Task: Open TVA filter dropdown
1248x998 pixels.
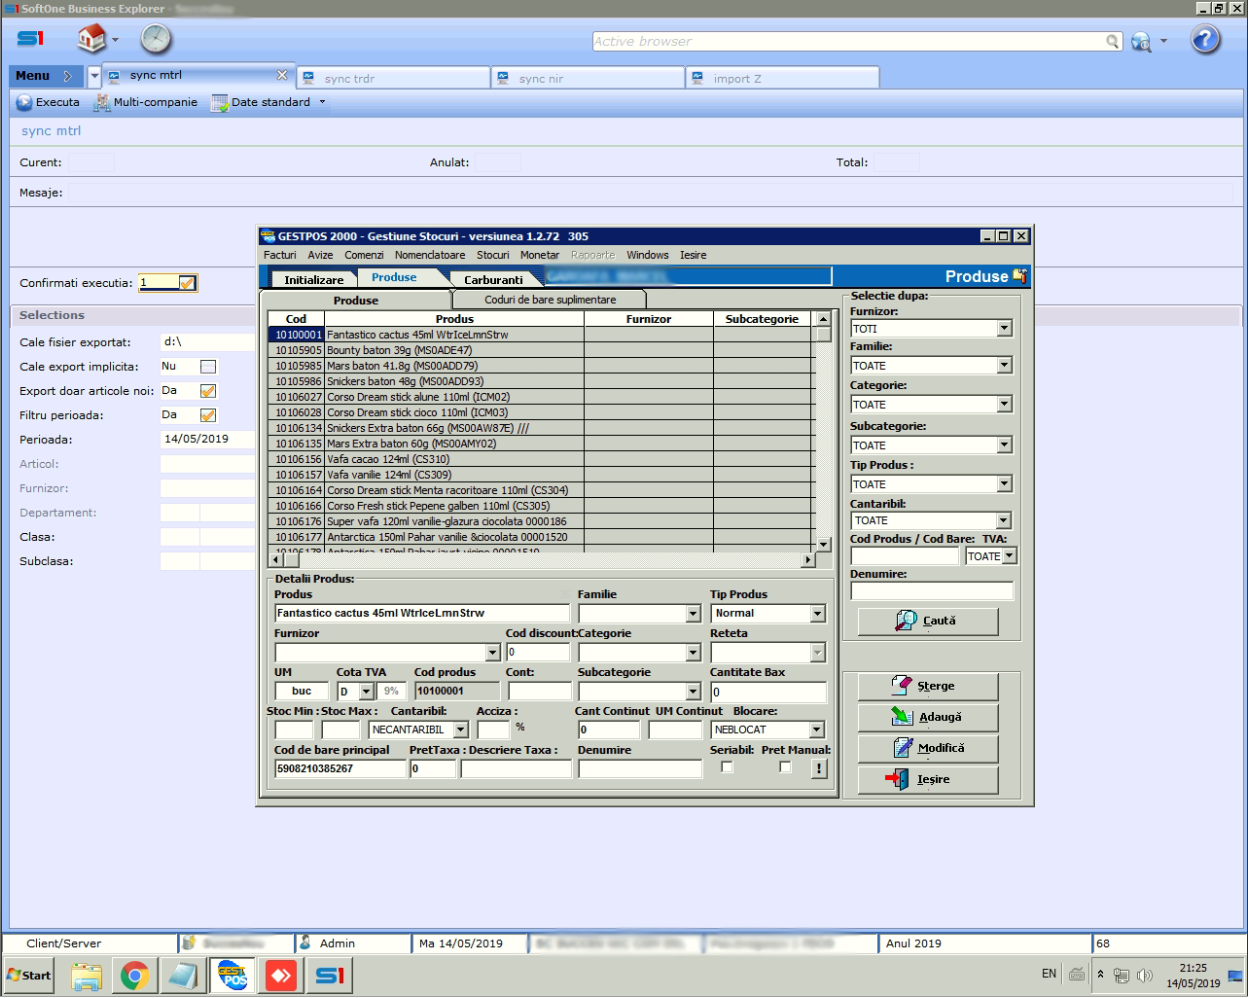Action: point(1009,556)
